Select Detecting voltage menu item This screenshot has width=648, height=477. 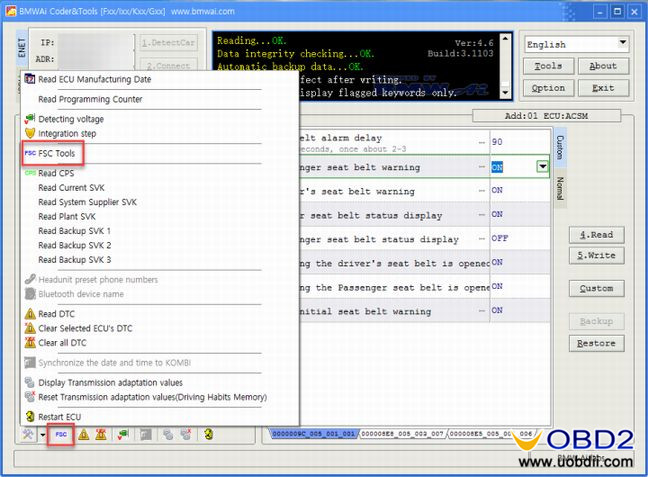point(71,119)
